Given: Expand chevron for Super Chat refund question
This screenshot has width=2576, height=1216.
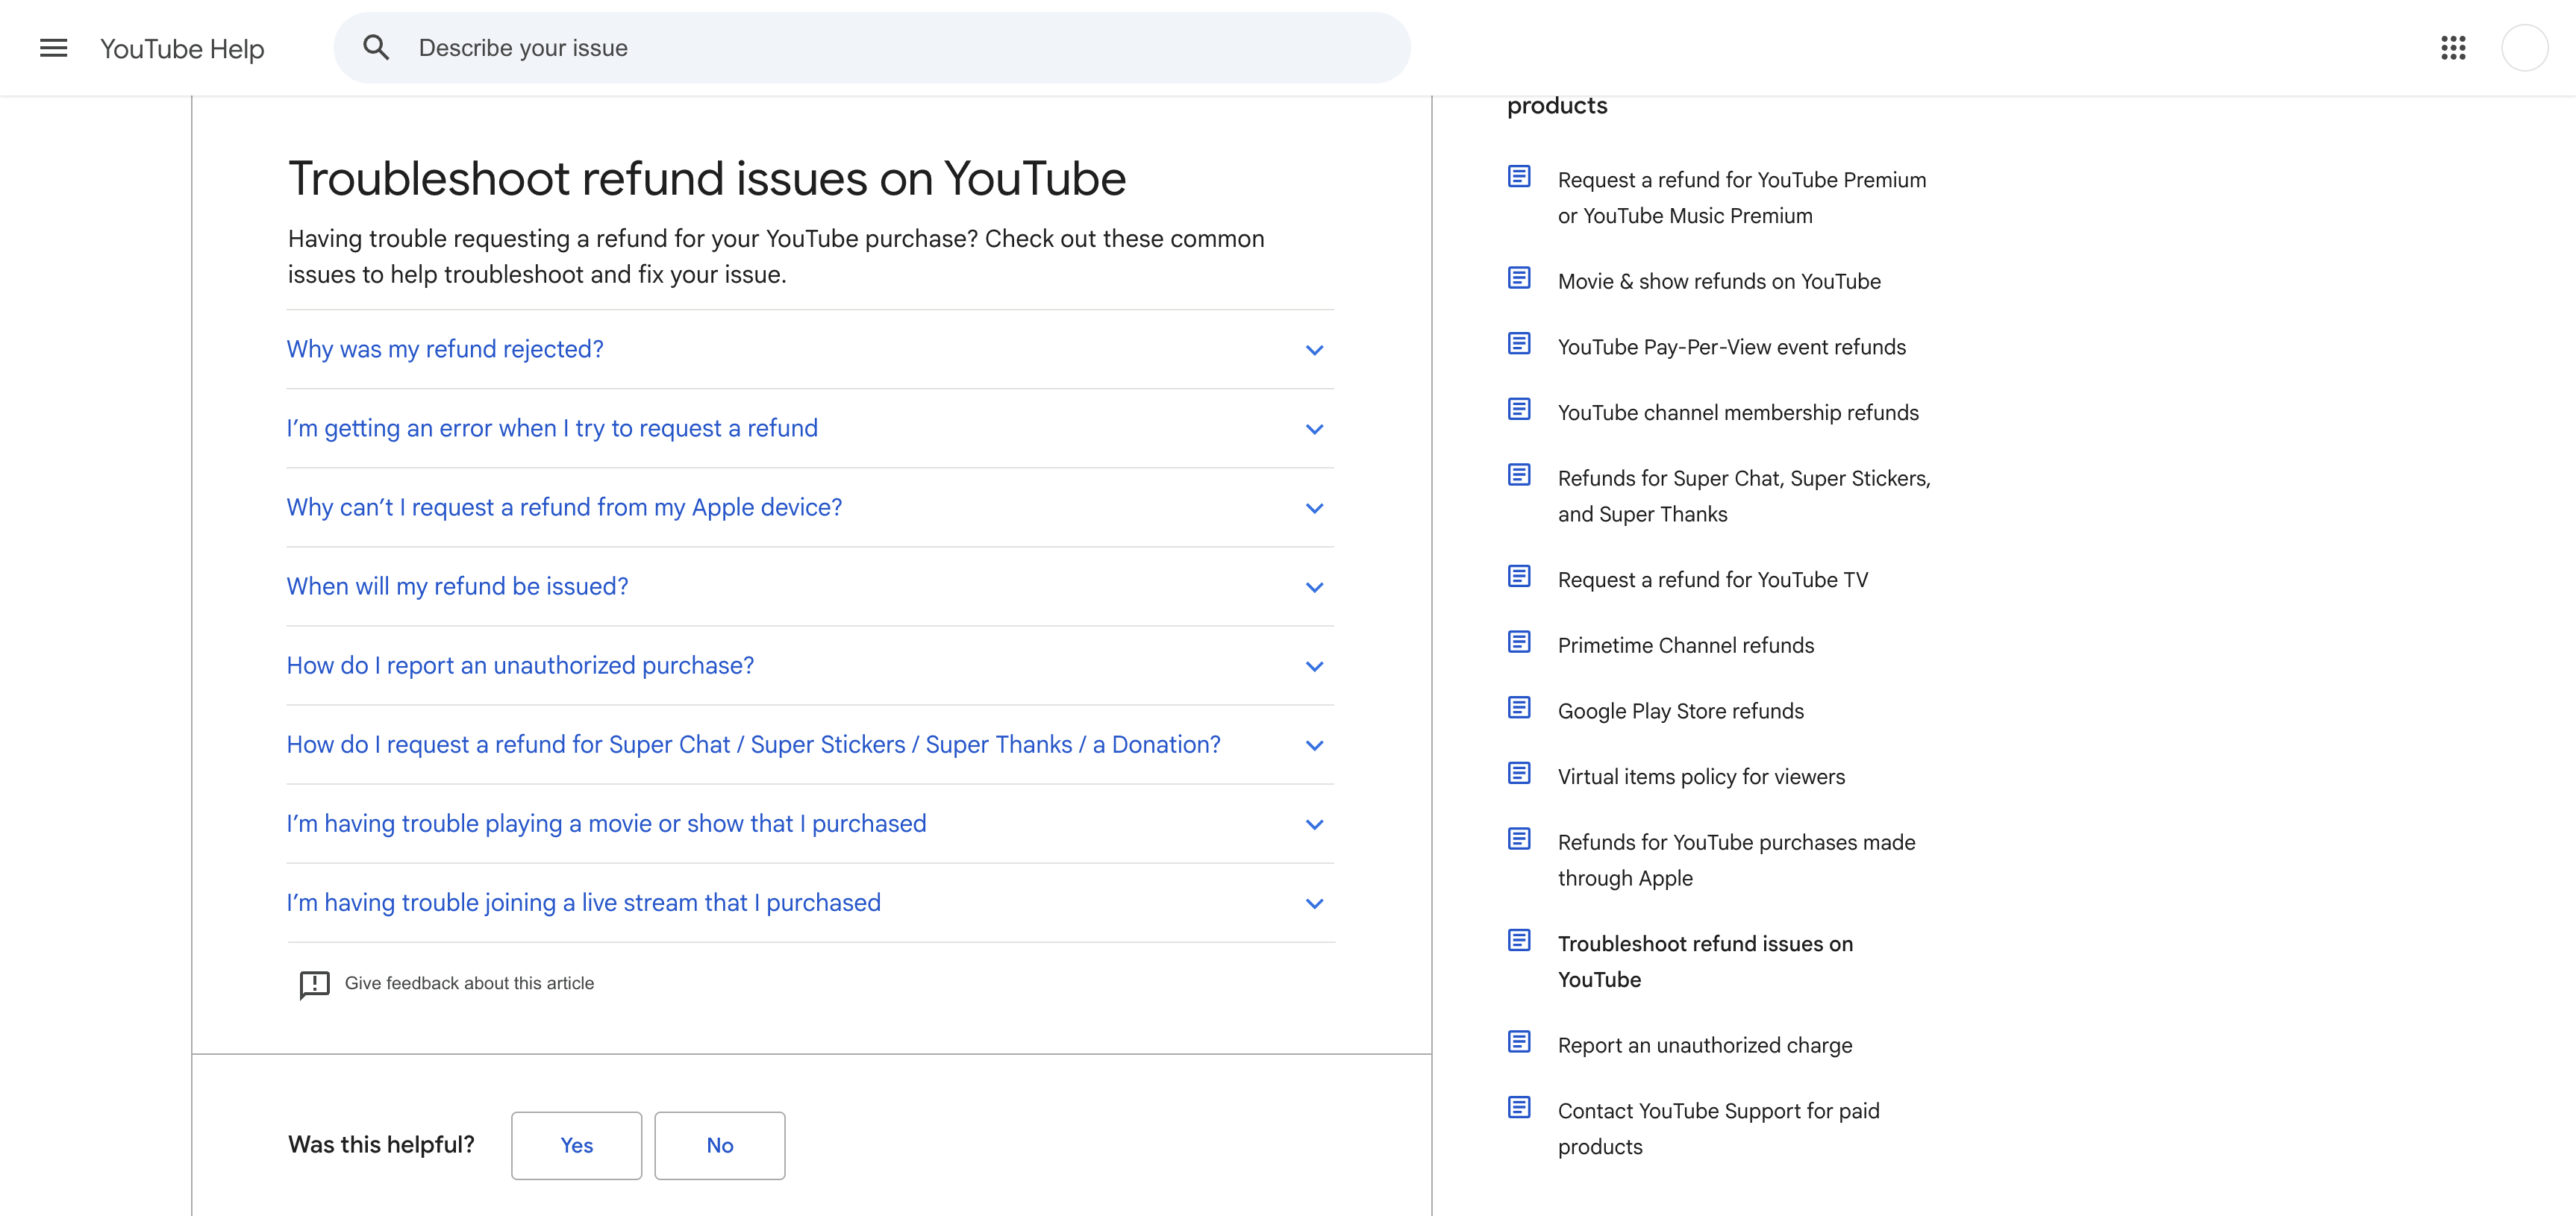Looking at the screenshot, I should [x=1314, y=745].
